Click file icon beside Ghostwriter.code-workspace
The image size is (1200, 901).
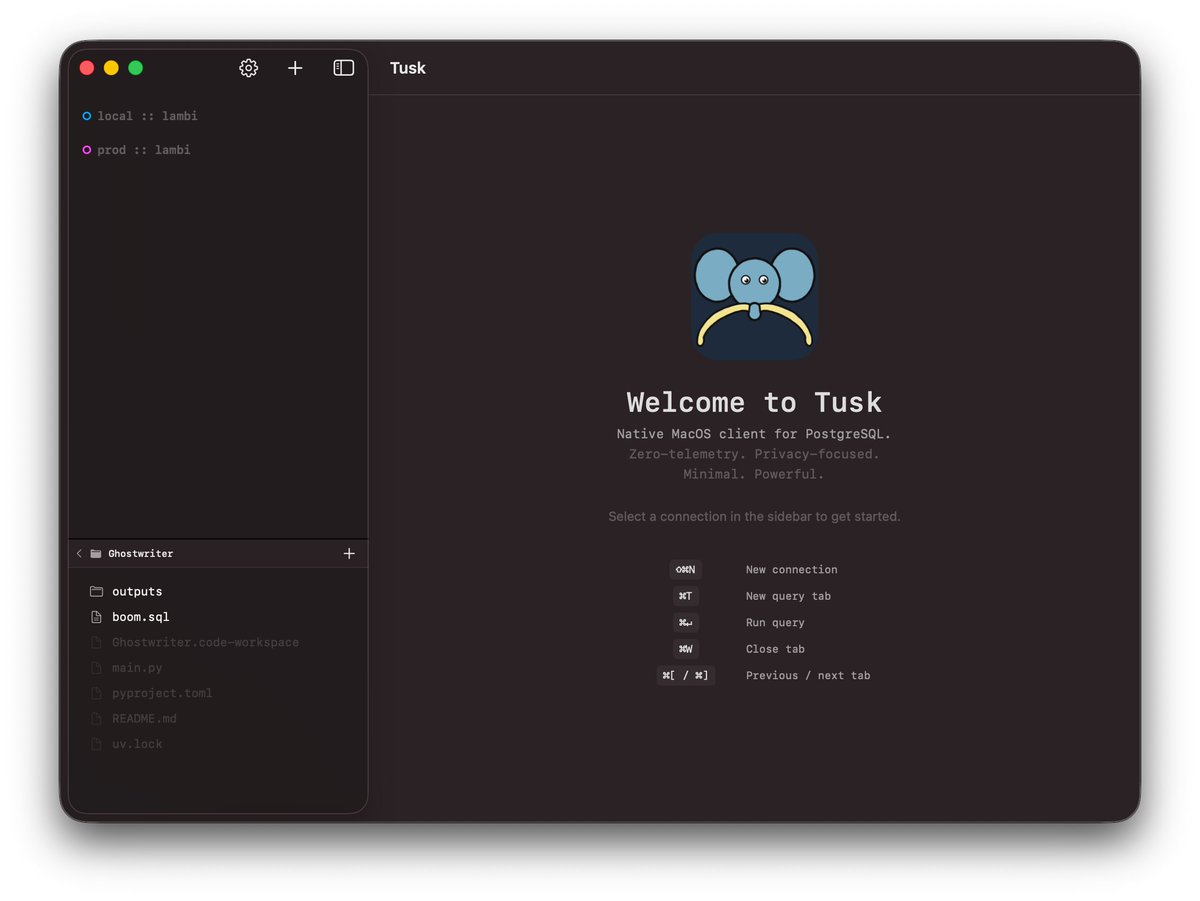[x=96, y=642]
